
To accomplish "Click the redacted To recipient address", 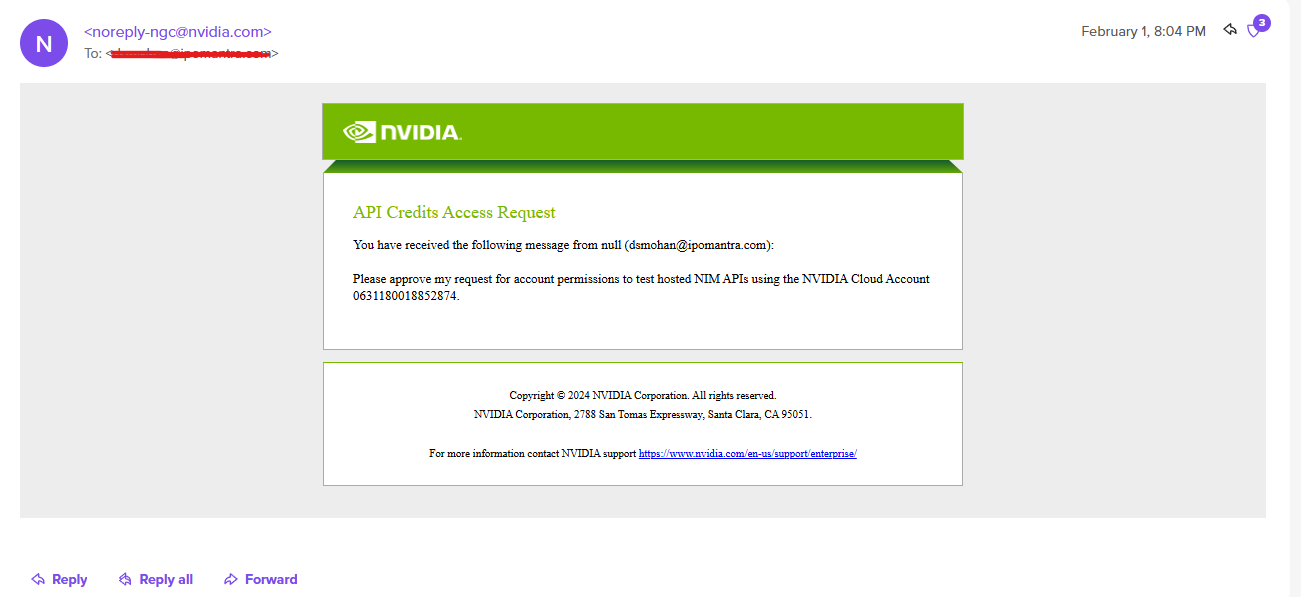I will coord(192,53).
